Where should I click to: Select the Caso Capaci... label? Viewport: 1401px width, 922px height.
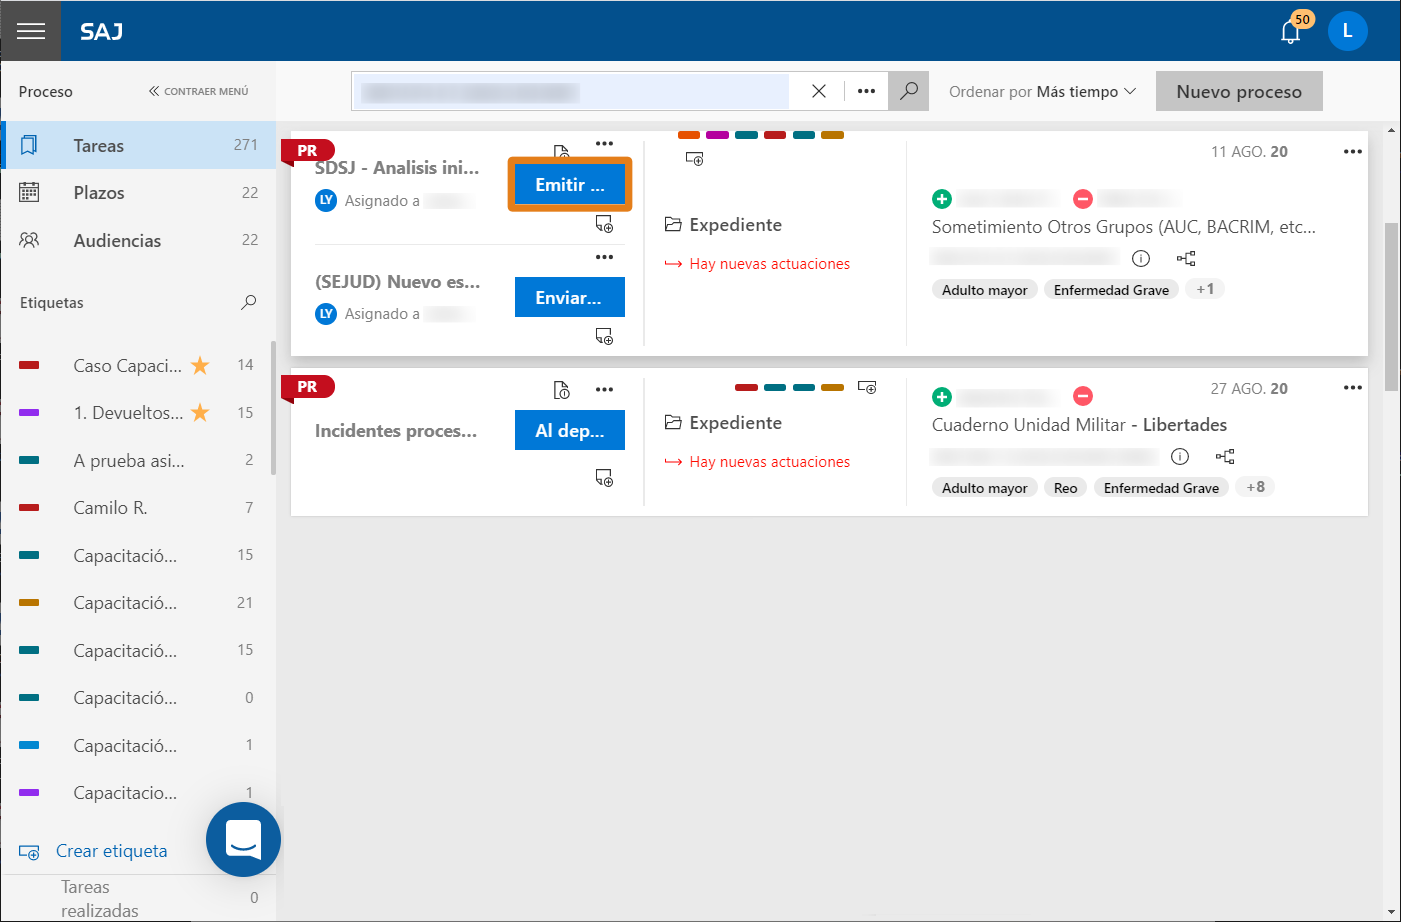tap(127, 366)
